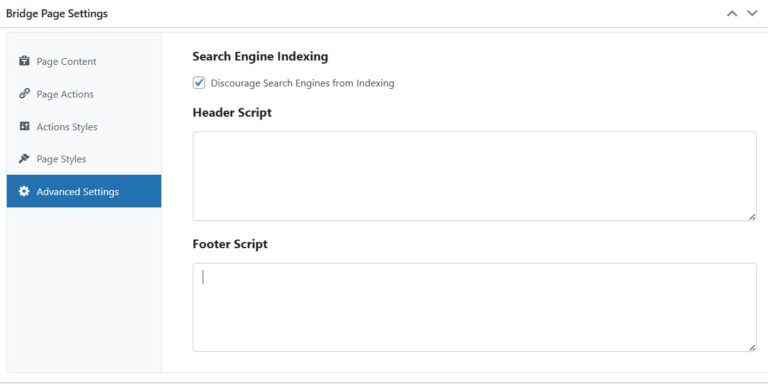This screenshot has height=384, width=768.
Task: Switch to Page Actions tab label
Action: [65, 94]
